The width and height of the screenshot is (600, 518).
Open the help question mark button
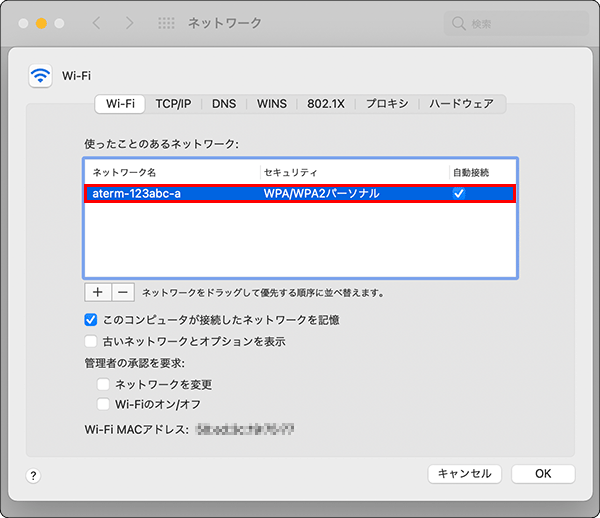click(33, 476)
